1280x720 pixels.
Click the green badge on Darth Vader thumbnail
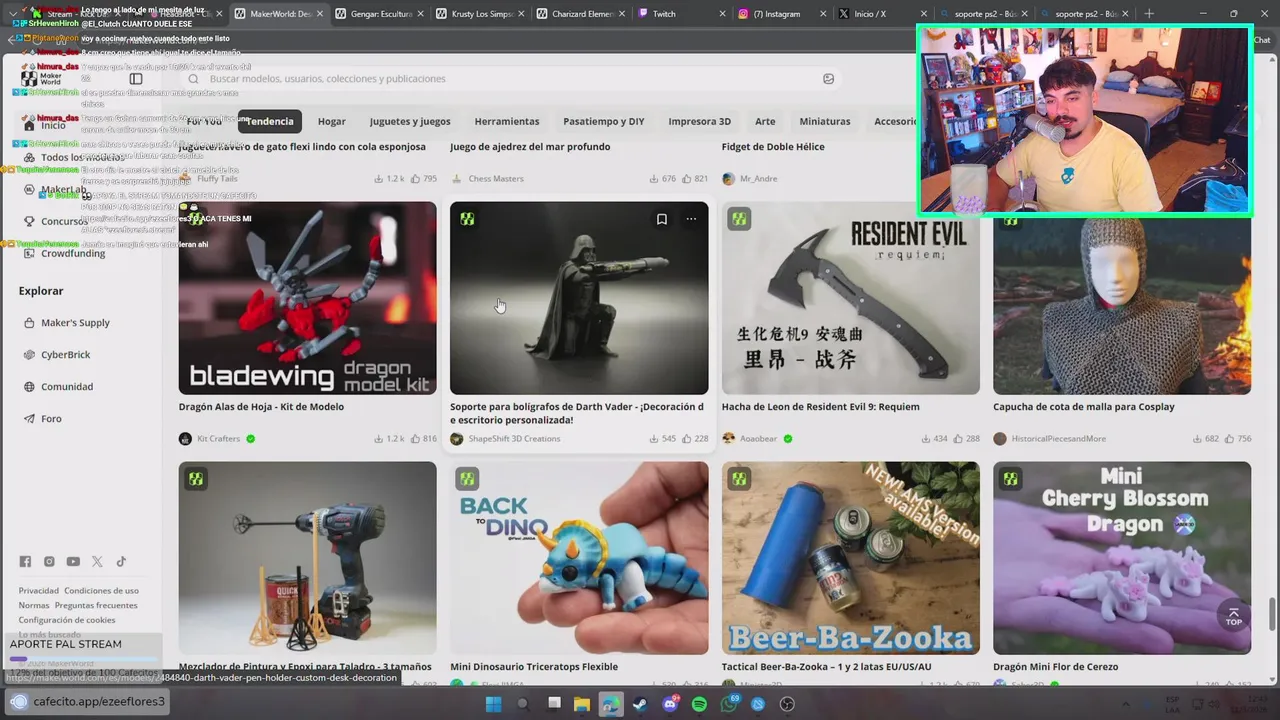pos(467,219)
